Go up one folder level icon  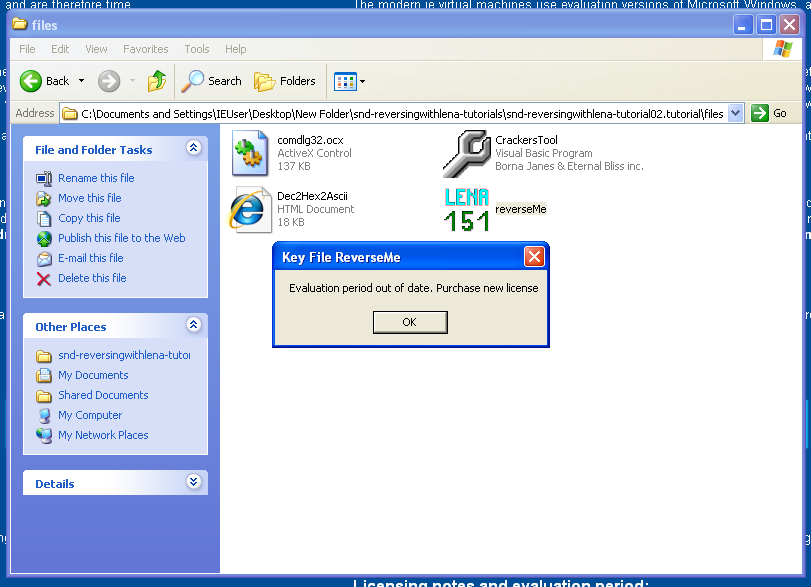click(x=157, y=81)
